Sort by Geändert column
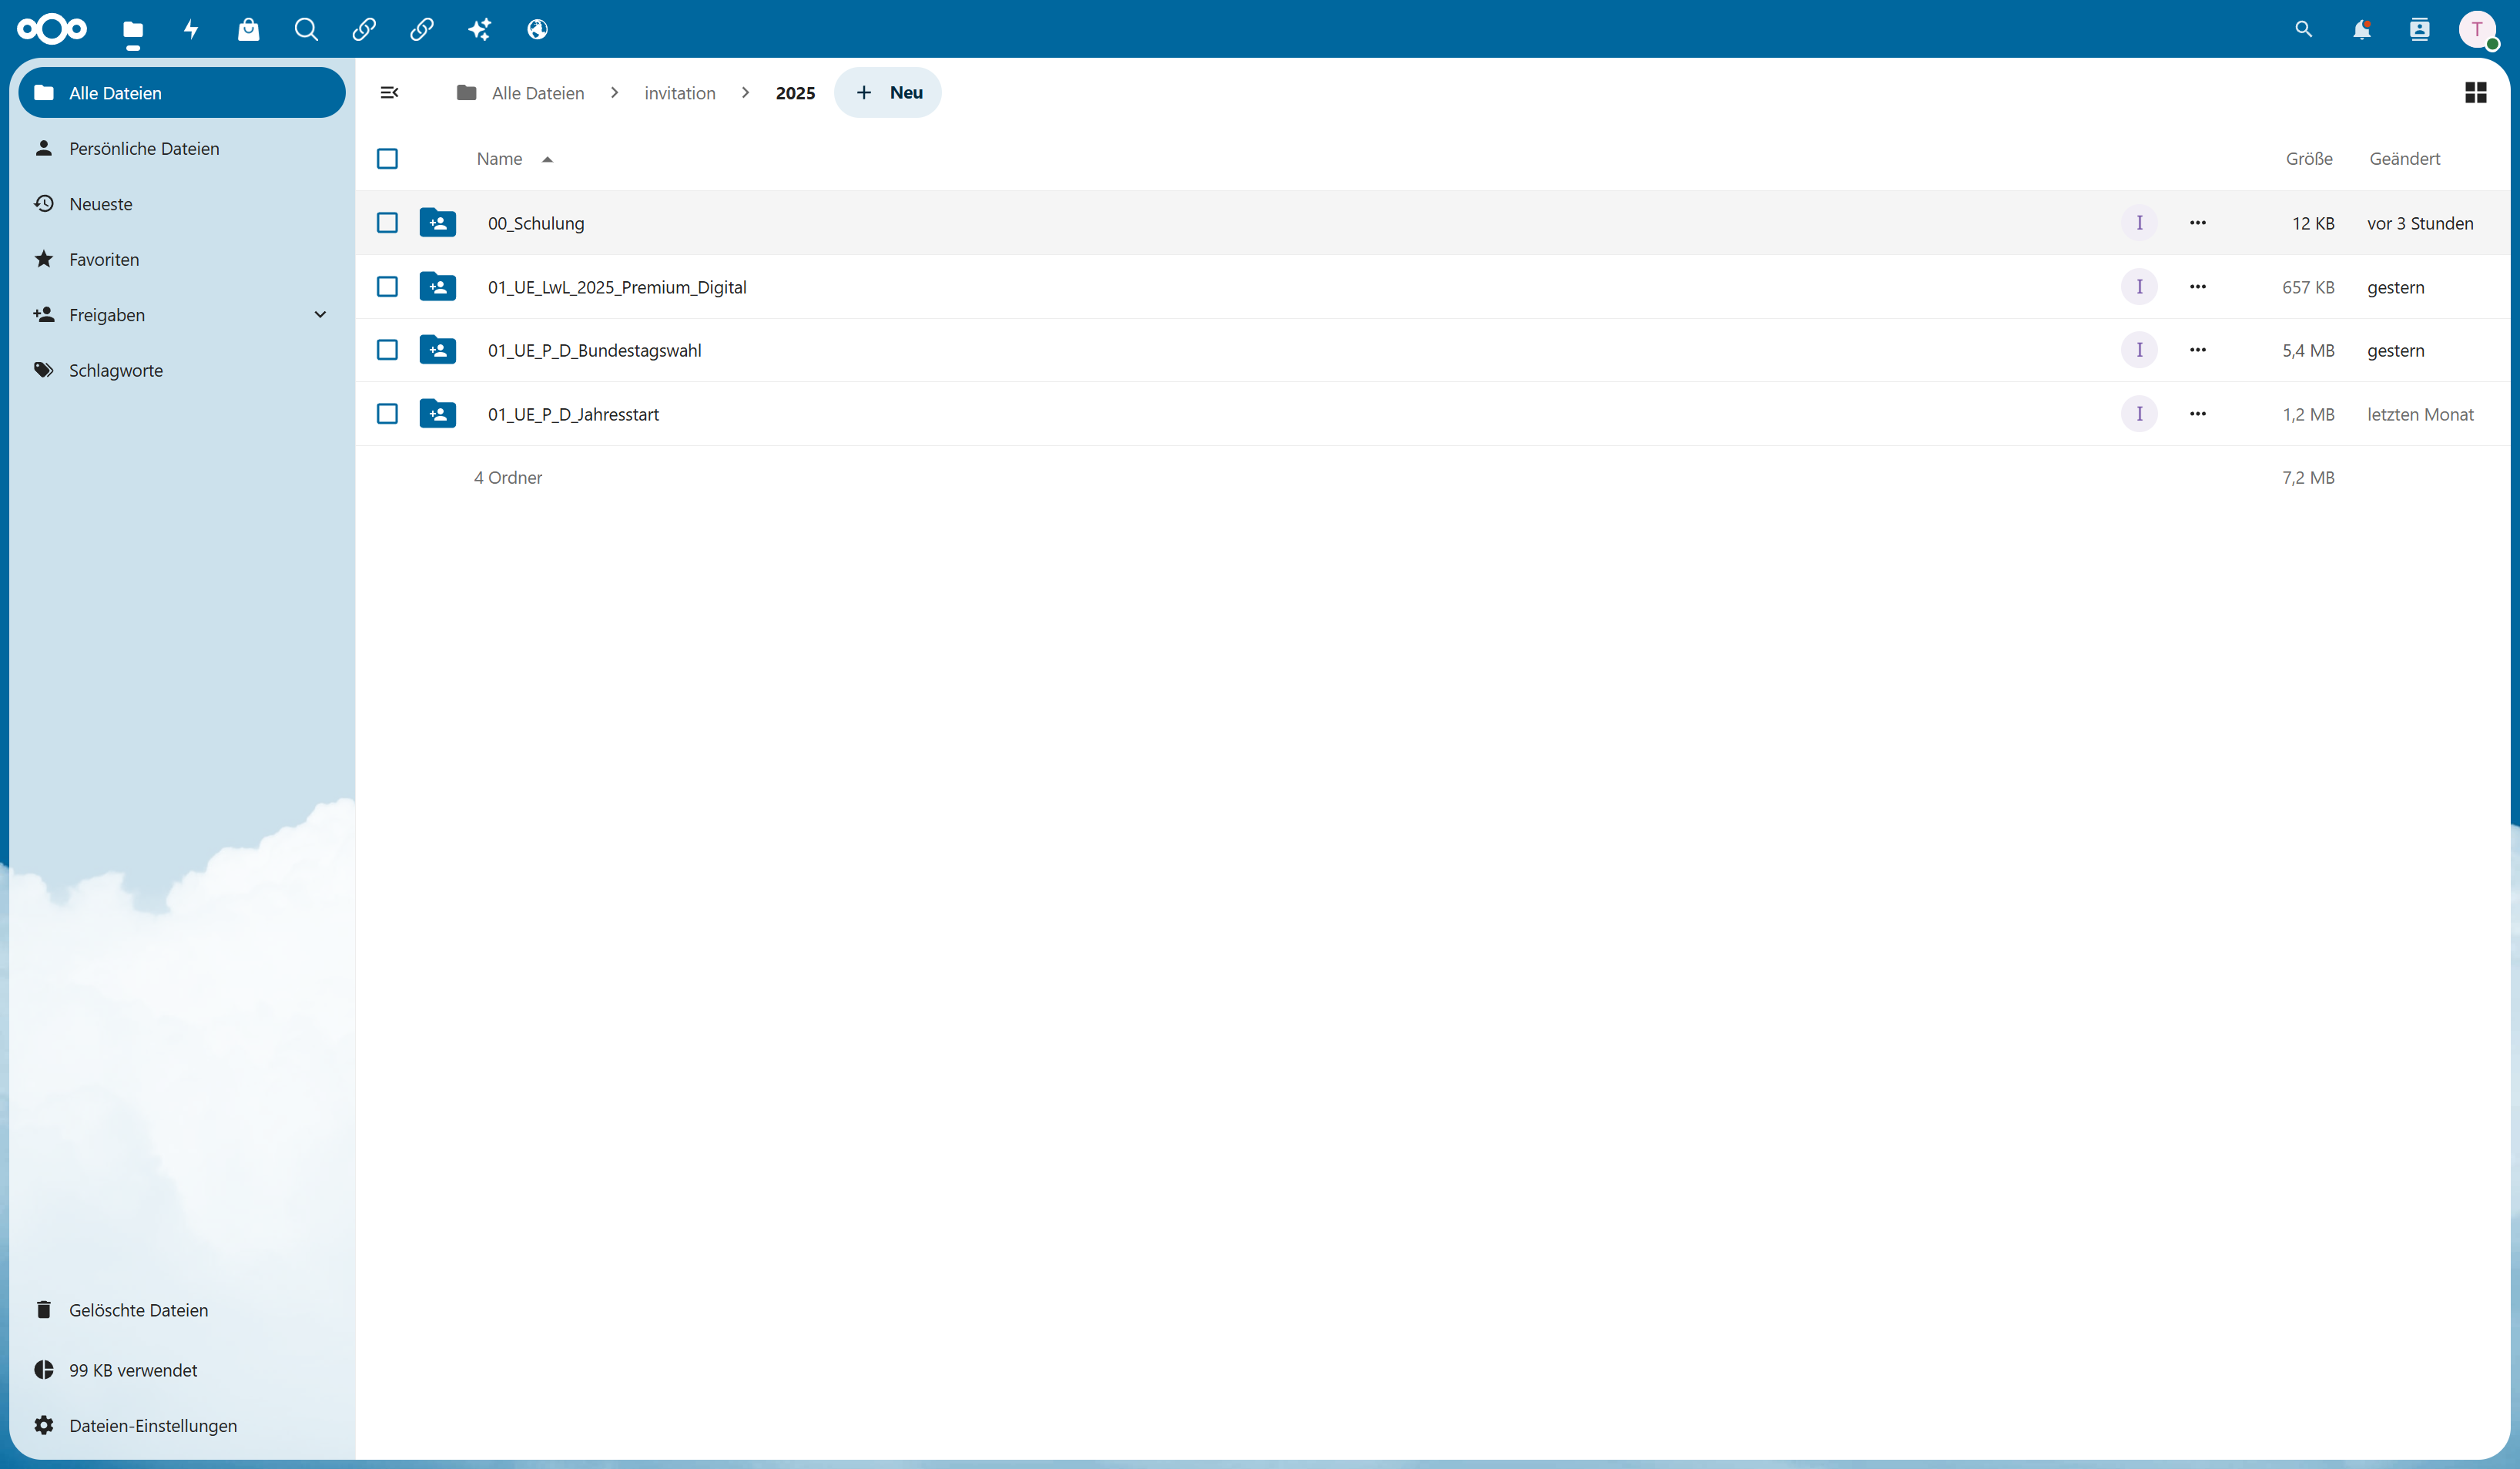2520x1469 pixels. 2404,159
